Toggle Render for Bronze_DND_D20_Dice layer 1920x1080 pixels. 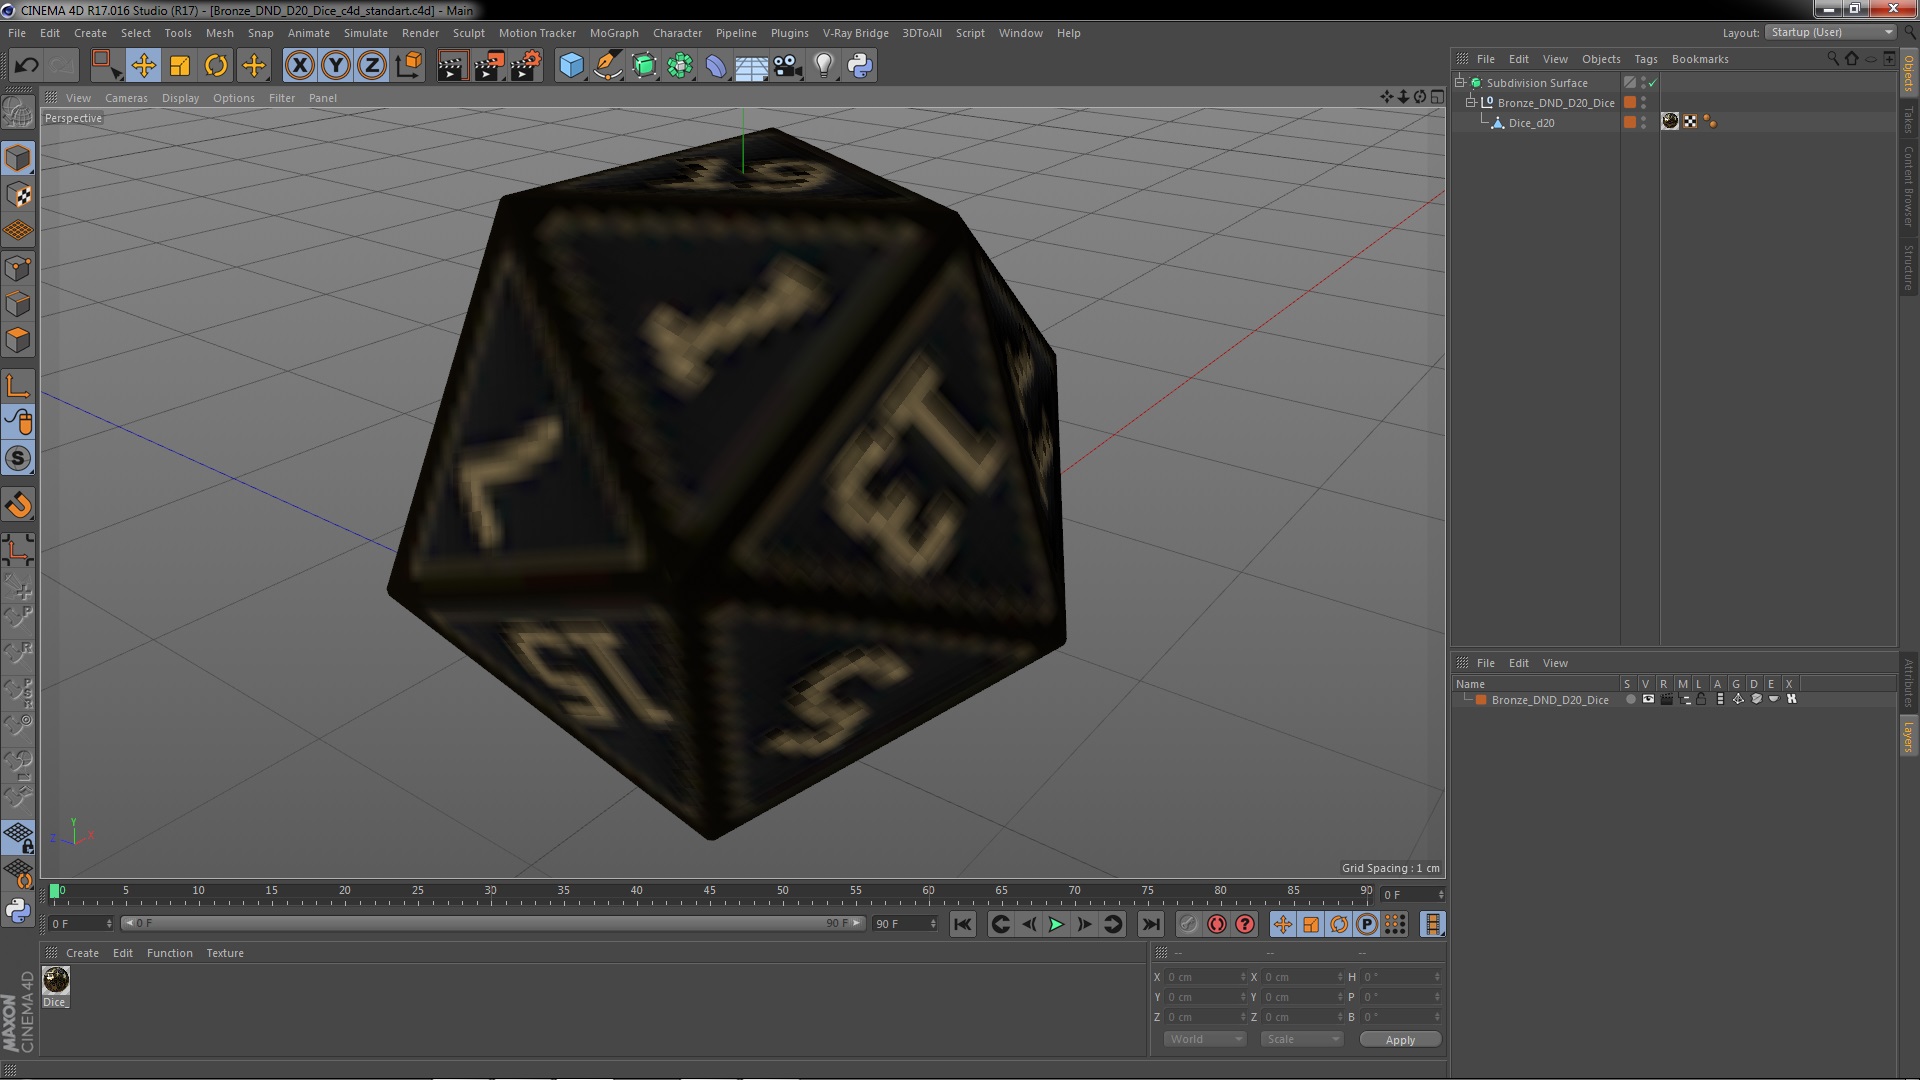1666,700
